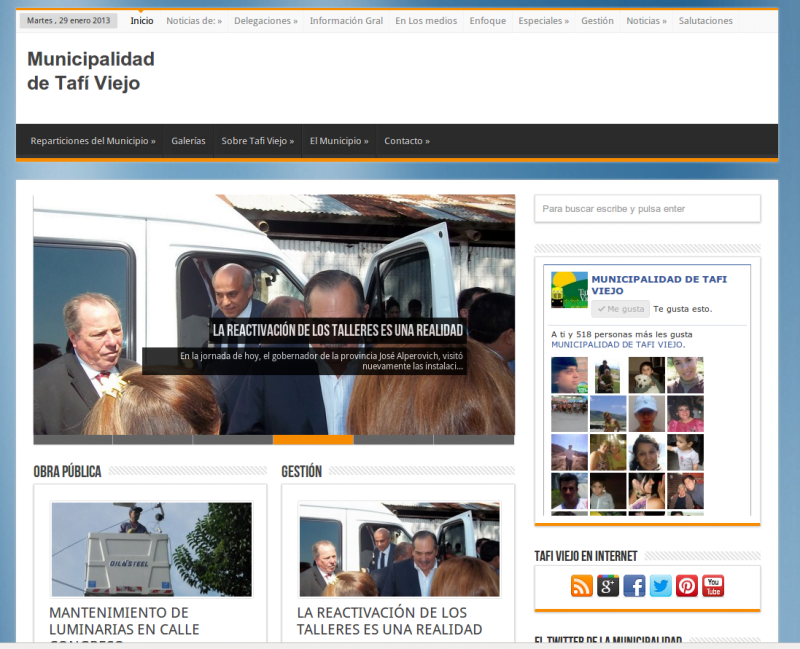The height and width of the screenshot is (649, 800).
Task: Click the Me gusta like button
Action: click(620, 309)
